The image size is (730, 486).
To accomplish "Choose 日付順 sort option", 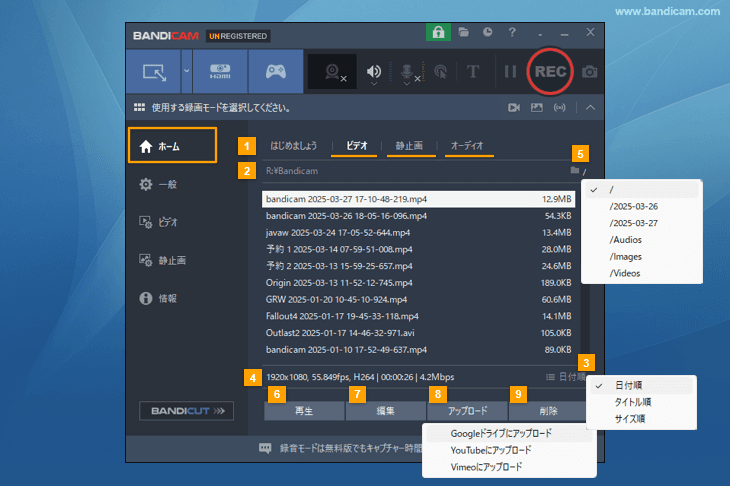I will pyautogui.click(x=641, y=385).
